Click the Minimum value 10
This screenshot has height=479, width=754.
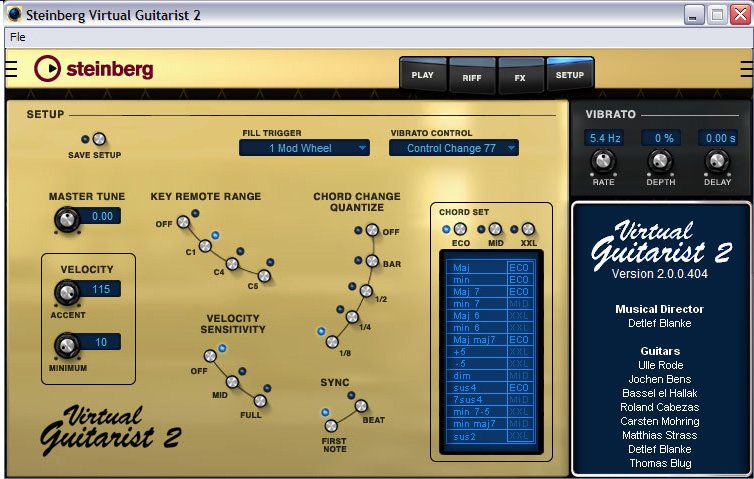[x=101, y=342]
